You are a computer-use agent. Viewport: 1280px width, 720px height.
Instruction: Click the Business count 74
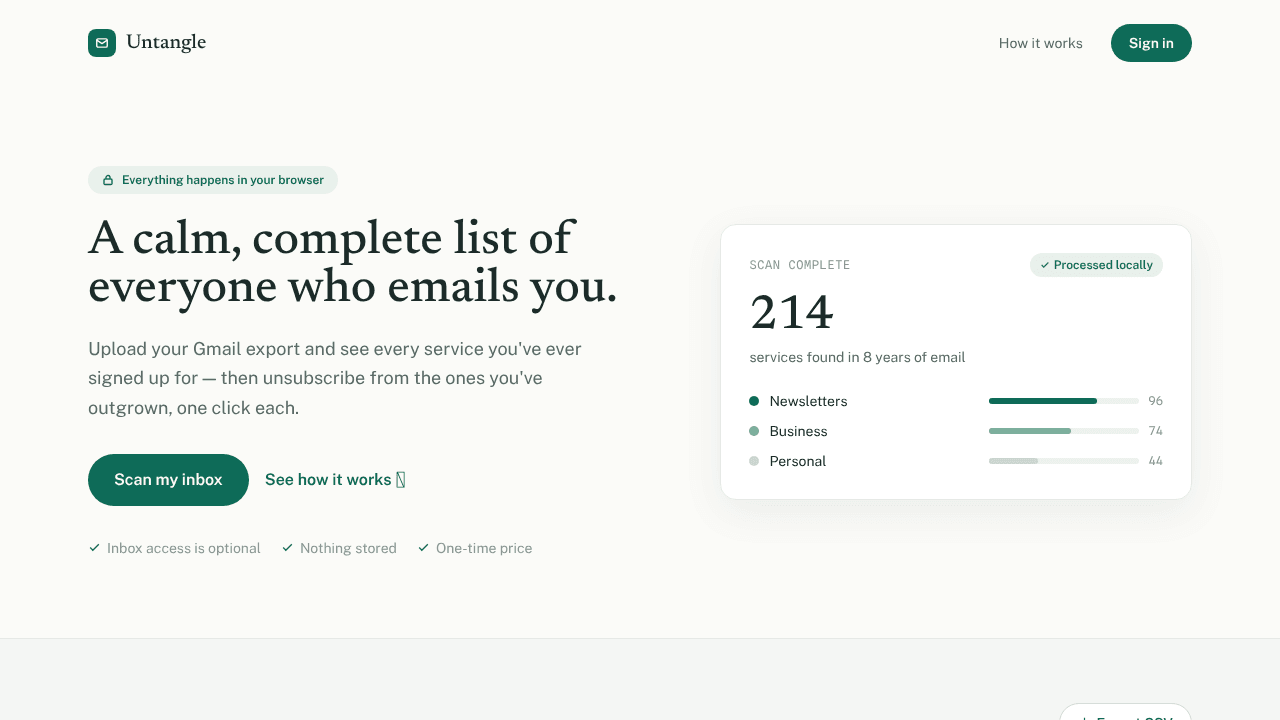(1155, 431)
